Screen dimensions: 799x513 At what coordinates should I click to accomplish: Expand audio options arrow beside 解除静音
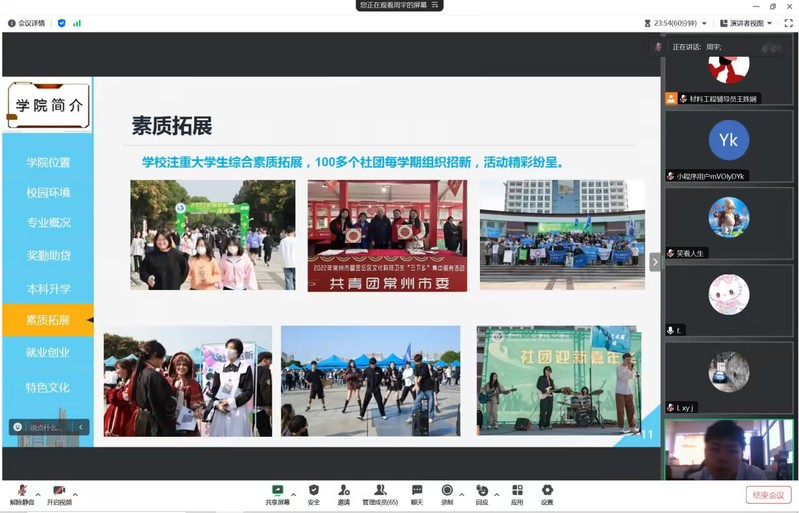coord(38,493)
